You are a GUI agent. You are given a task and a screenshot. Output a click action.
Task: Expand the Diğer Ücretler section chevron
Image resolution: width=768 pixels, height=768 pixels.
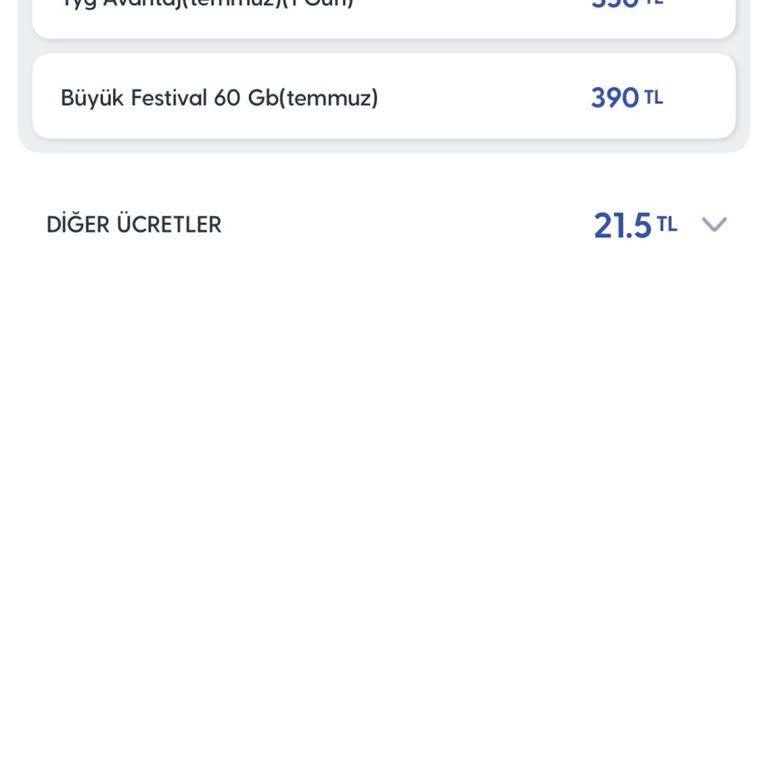[713, 224]
